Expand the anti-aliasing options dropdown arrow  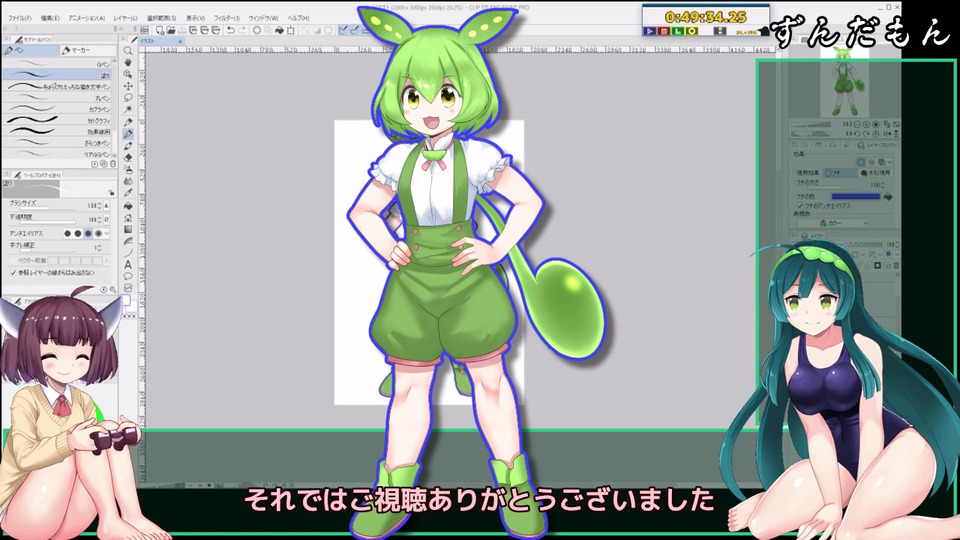coord(107,233)
